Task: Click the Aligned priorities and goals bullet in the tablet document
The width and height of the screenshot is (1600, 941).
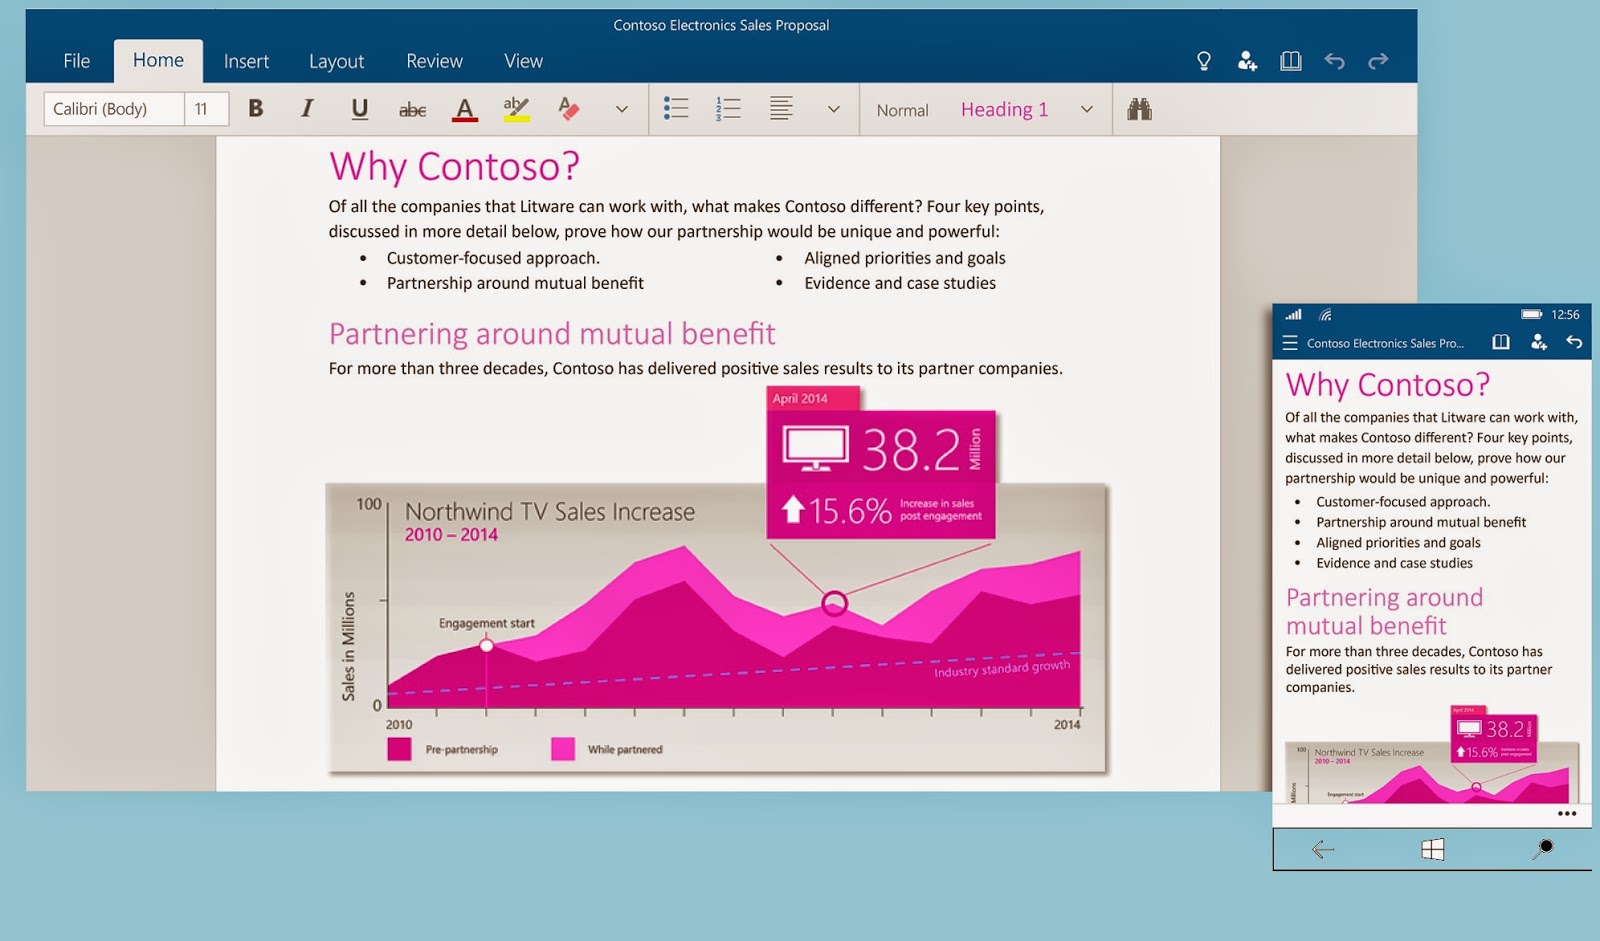Action: 905,258
